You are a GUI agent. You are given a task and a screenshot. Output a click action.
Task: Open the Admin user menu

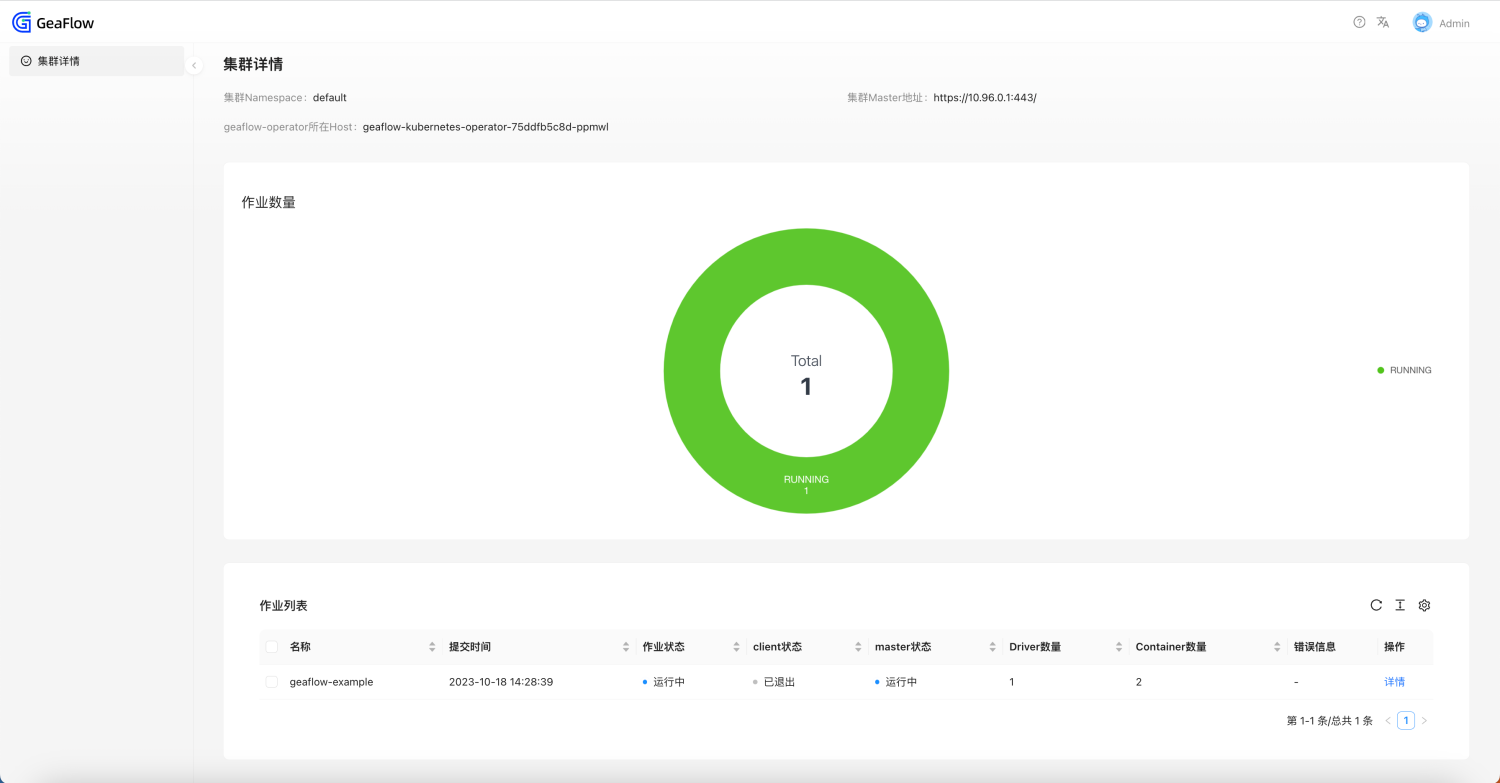1454,23
